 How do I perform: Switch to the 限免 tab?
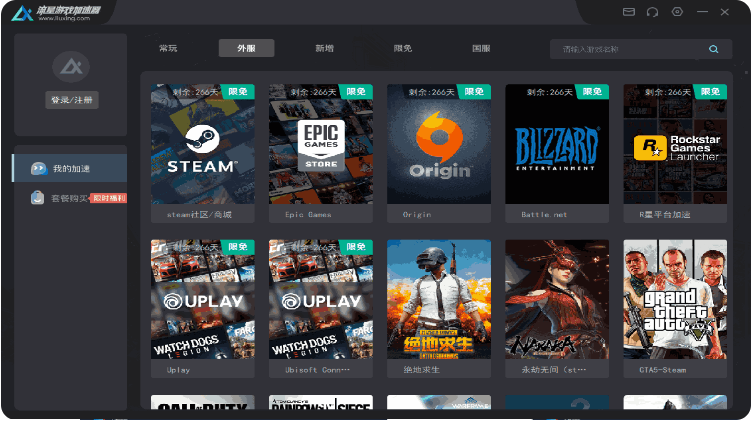click(403, 48)
